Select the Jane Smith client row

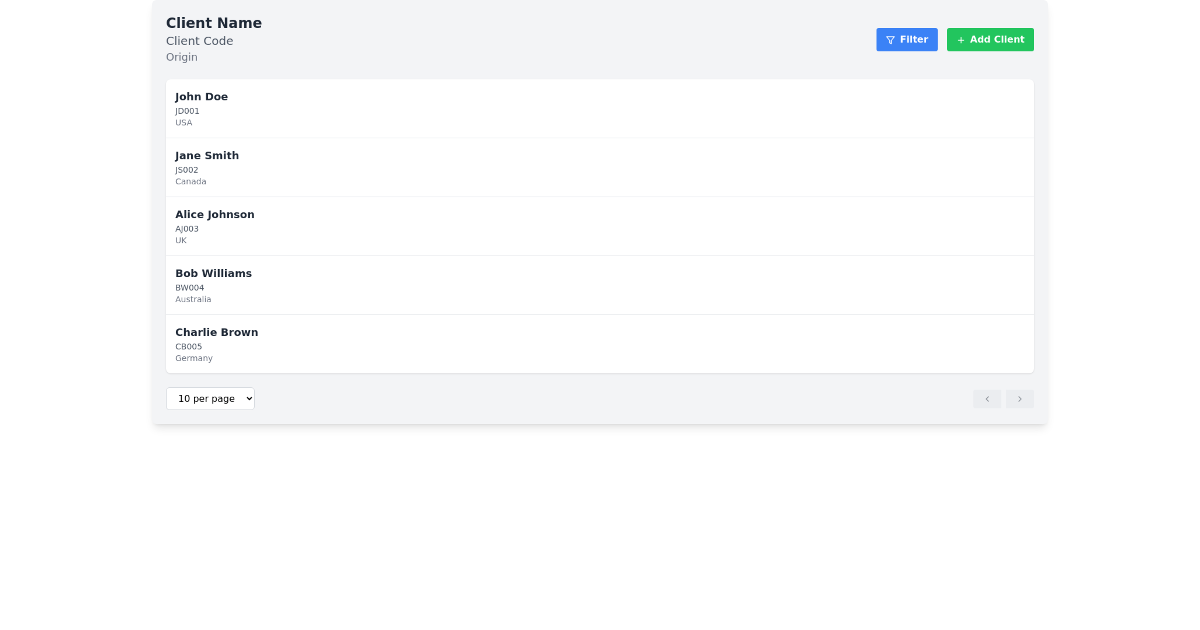click(600, 167)
